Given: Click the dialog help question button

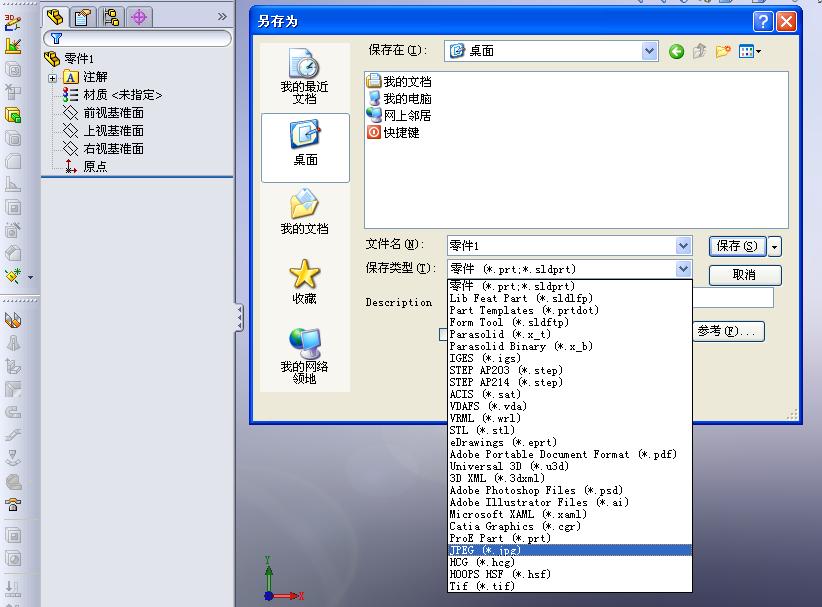Looking at the screenshot, I should pyautogui.click(x=763, y=21).
